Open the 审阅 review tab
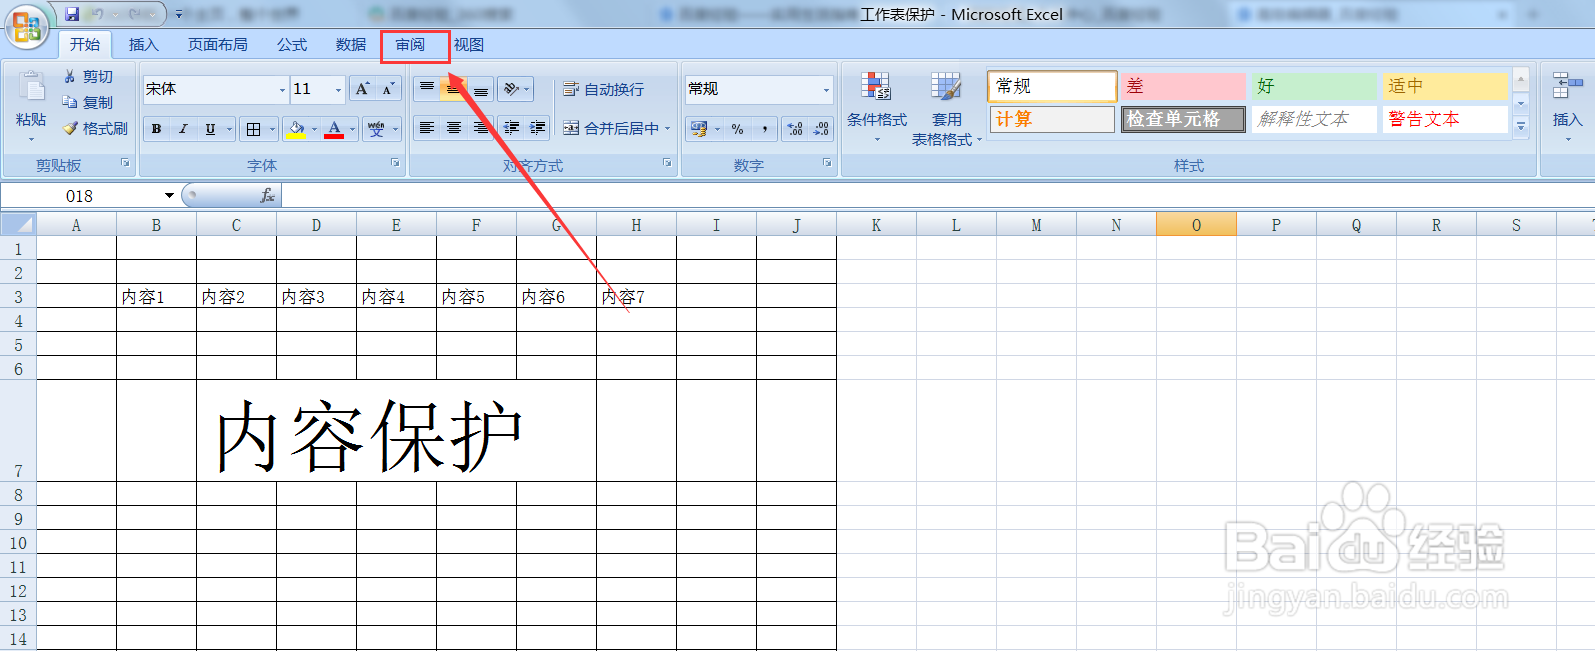 point(410,44)
